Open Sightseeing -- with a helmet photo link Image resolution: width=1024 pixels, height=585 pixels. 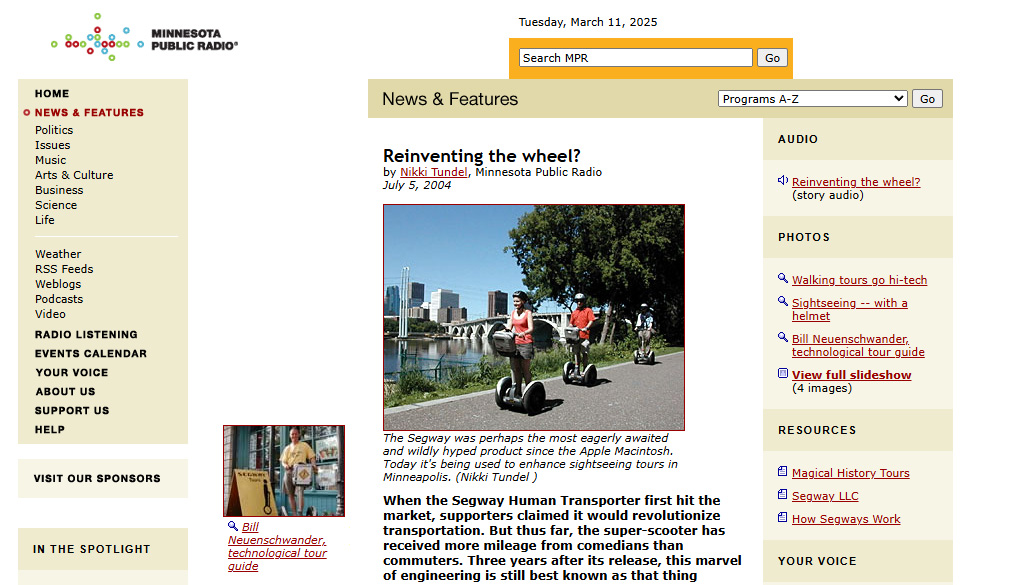pyautogui.click(x=850, y=309)
